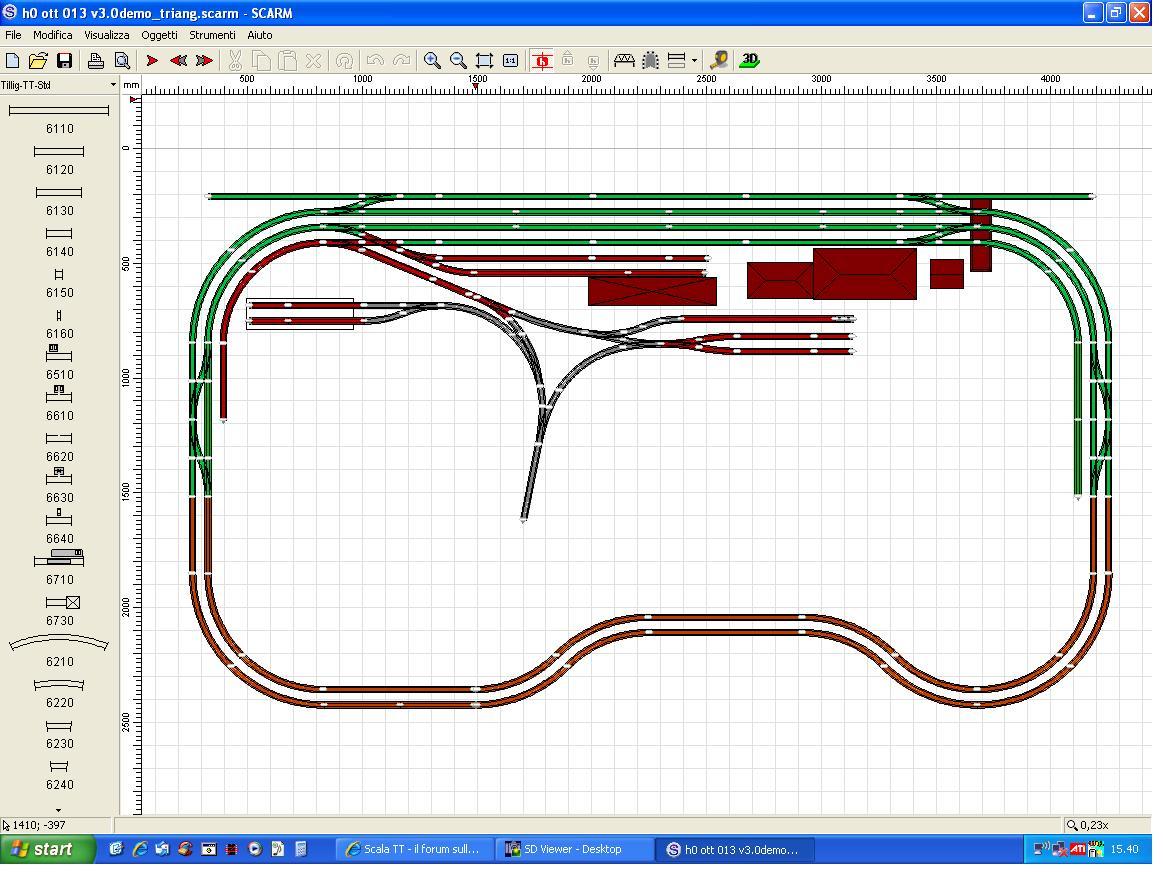This screenshot has width=1163, height=872.
Task: Print the track plan
Action: point(96,61)
